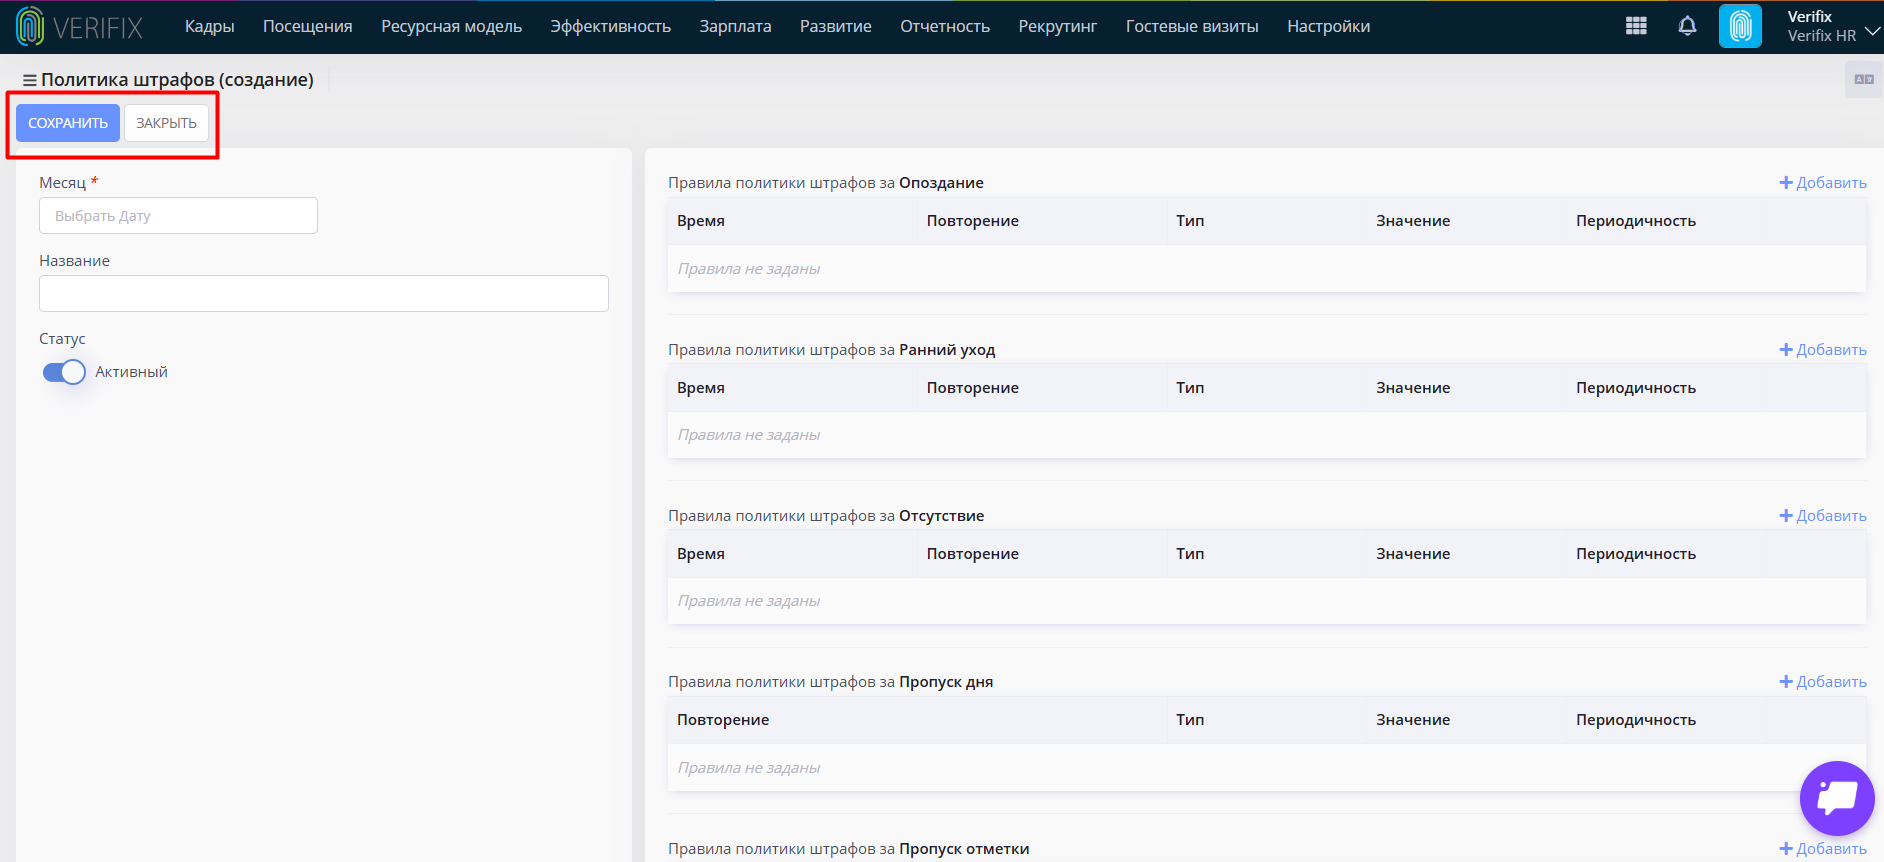
Task: Click the Закрыть button
Action: (x=166, y=123)
